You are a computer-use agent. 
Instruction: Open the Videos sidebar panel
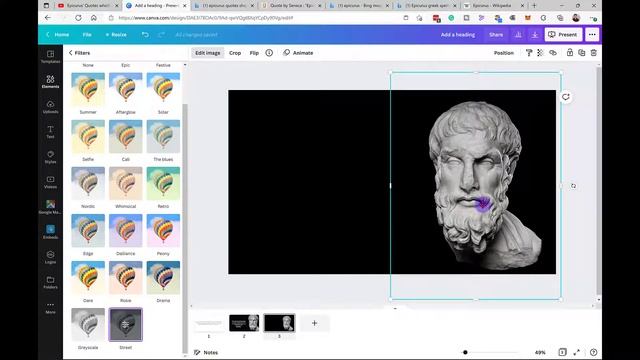pos(50,182)
